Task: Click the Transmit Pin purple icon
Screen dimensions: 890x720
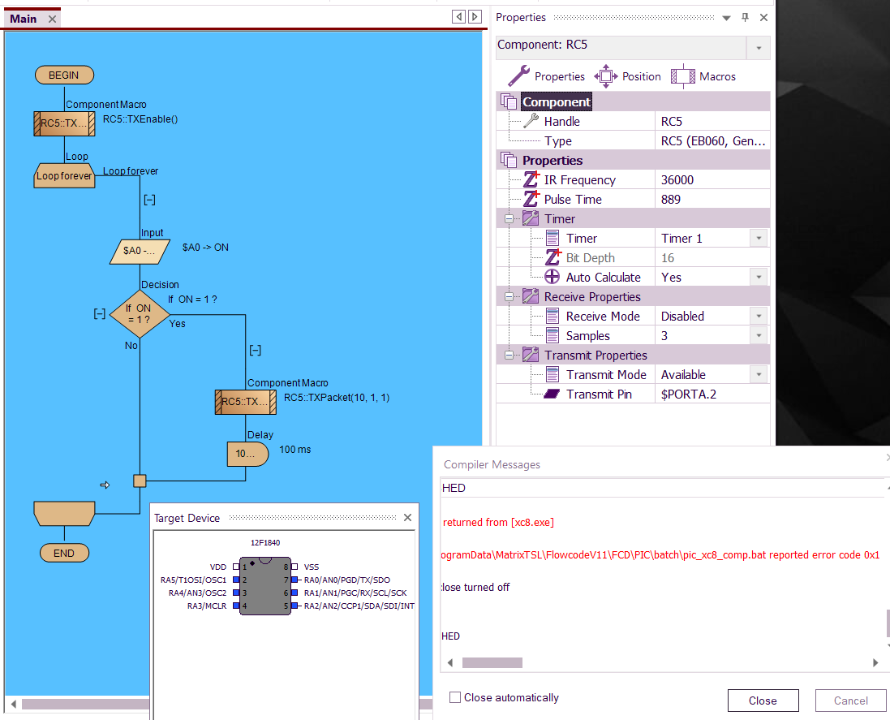Action: pos(552,394)
